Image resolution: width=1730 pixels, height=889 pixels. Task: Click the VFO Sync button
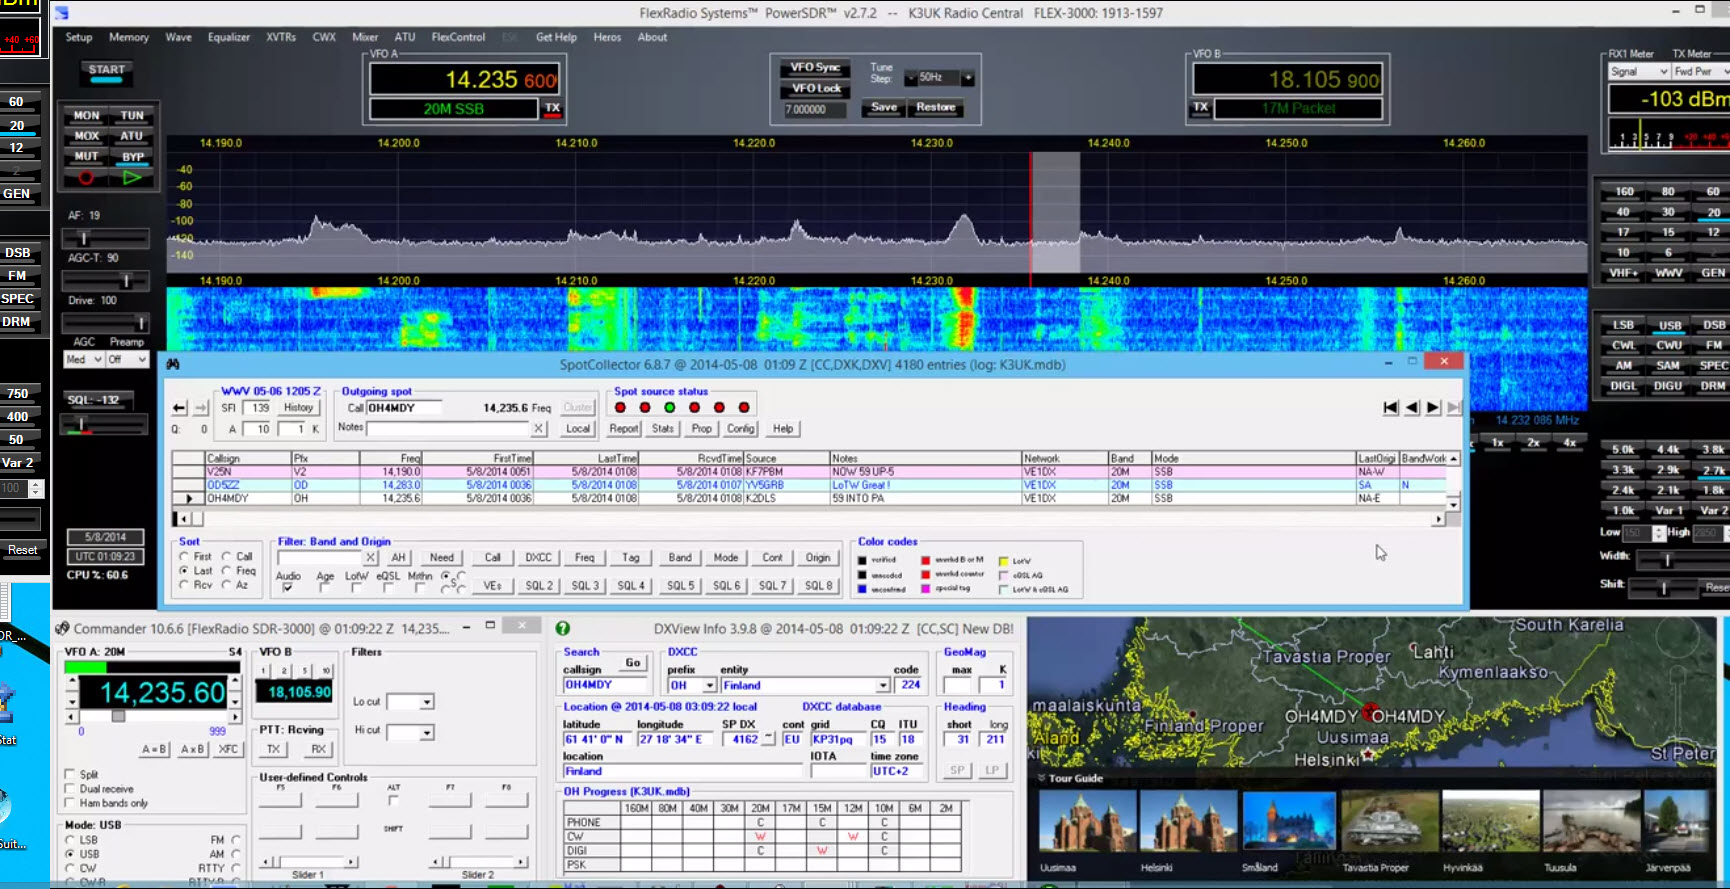point(815,67)
